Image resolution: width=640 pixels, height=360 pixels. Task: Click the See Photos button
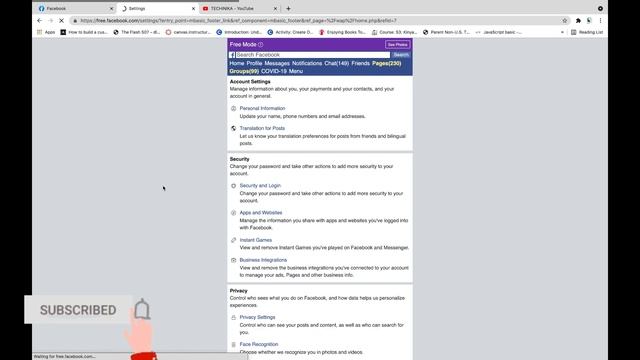pos(397,44)
